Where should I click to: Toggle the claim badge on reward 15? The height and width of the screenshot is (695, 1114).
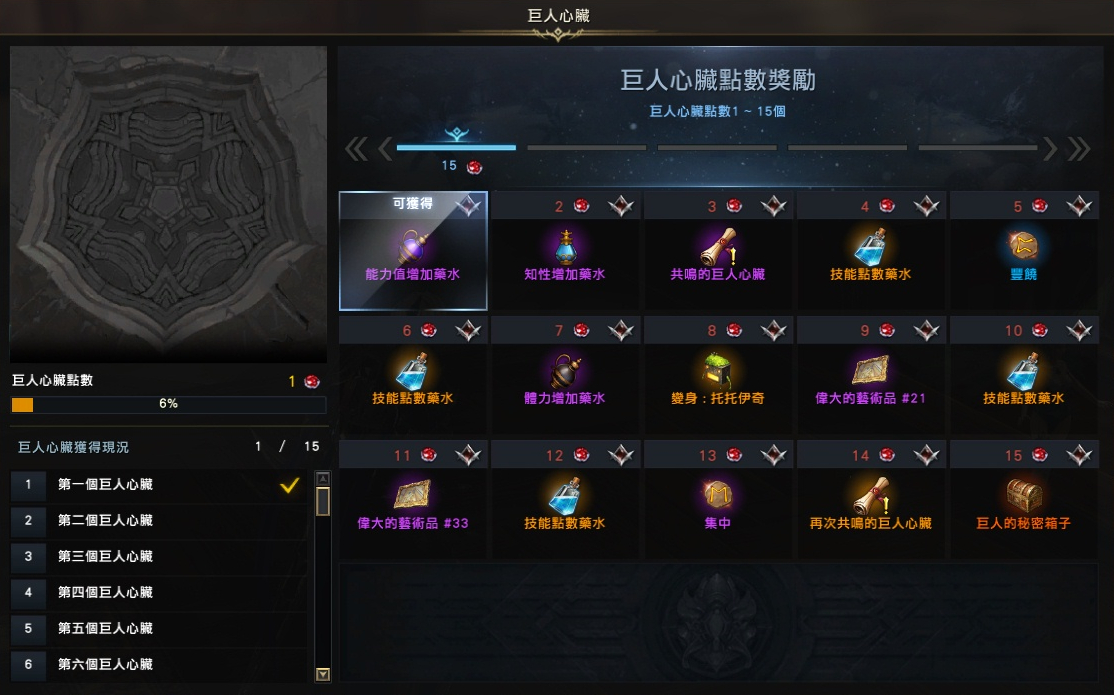1078,455
